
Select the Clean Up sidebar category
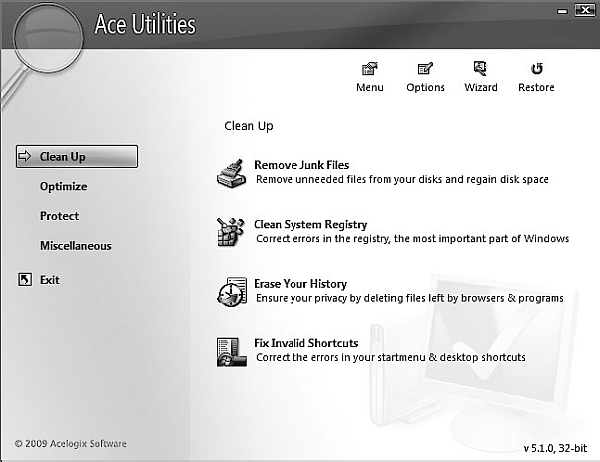coord(77,157)
